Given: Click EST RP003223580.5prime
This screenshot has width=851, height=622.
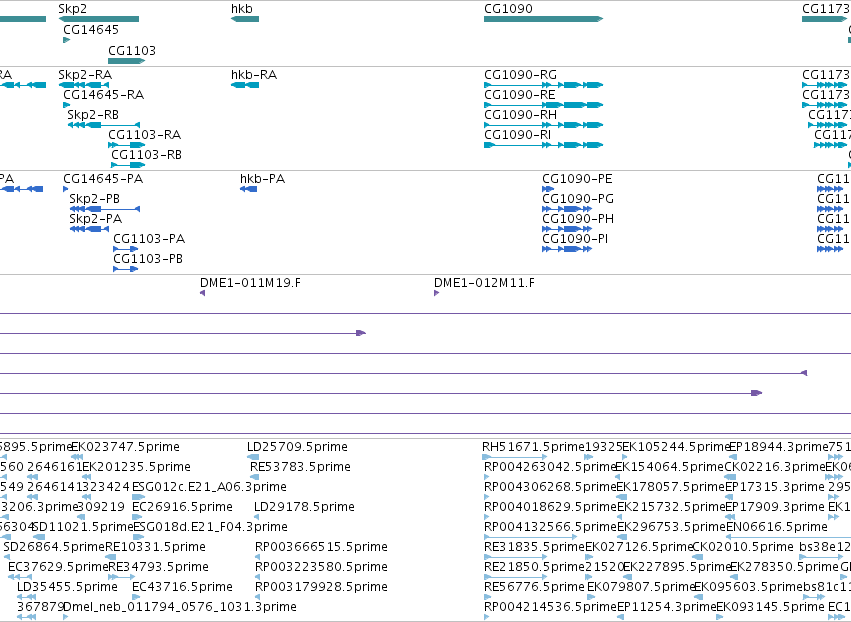Looking at the screenshot, I should coord(321,567).
